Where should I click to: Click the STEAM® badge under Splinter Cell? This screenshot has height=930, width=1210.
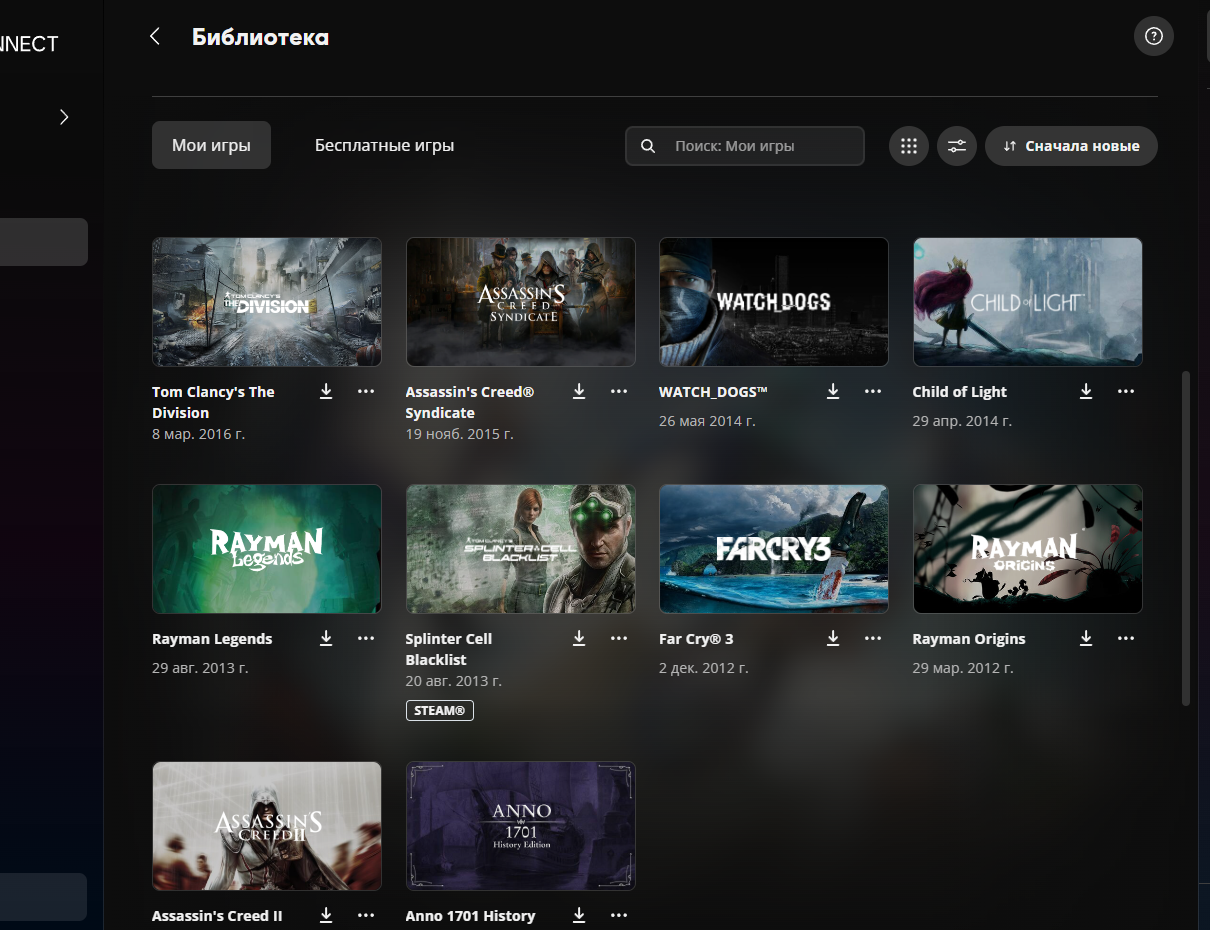(439, 710)
